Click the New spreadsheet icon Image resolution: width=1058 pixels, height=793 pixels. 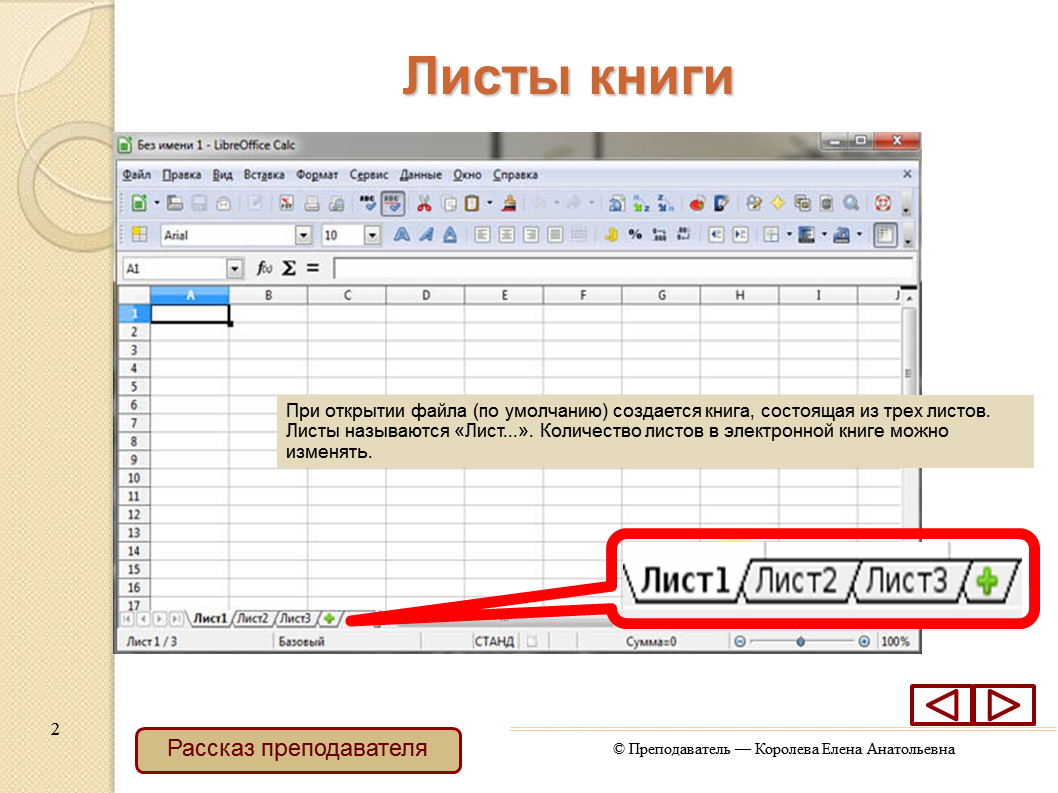point(139,203)
